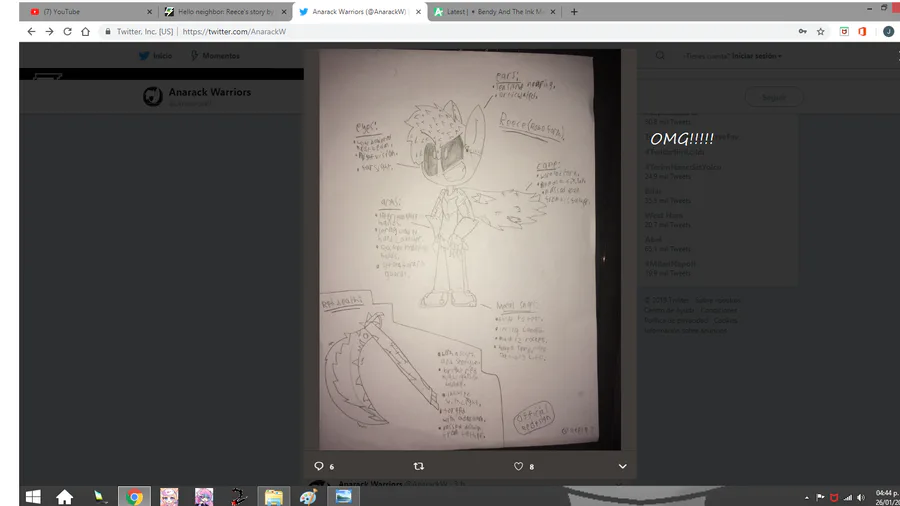Show hidden system tray icons
The height and width of the screenshot is (506, 900).
807,498
